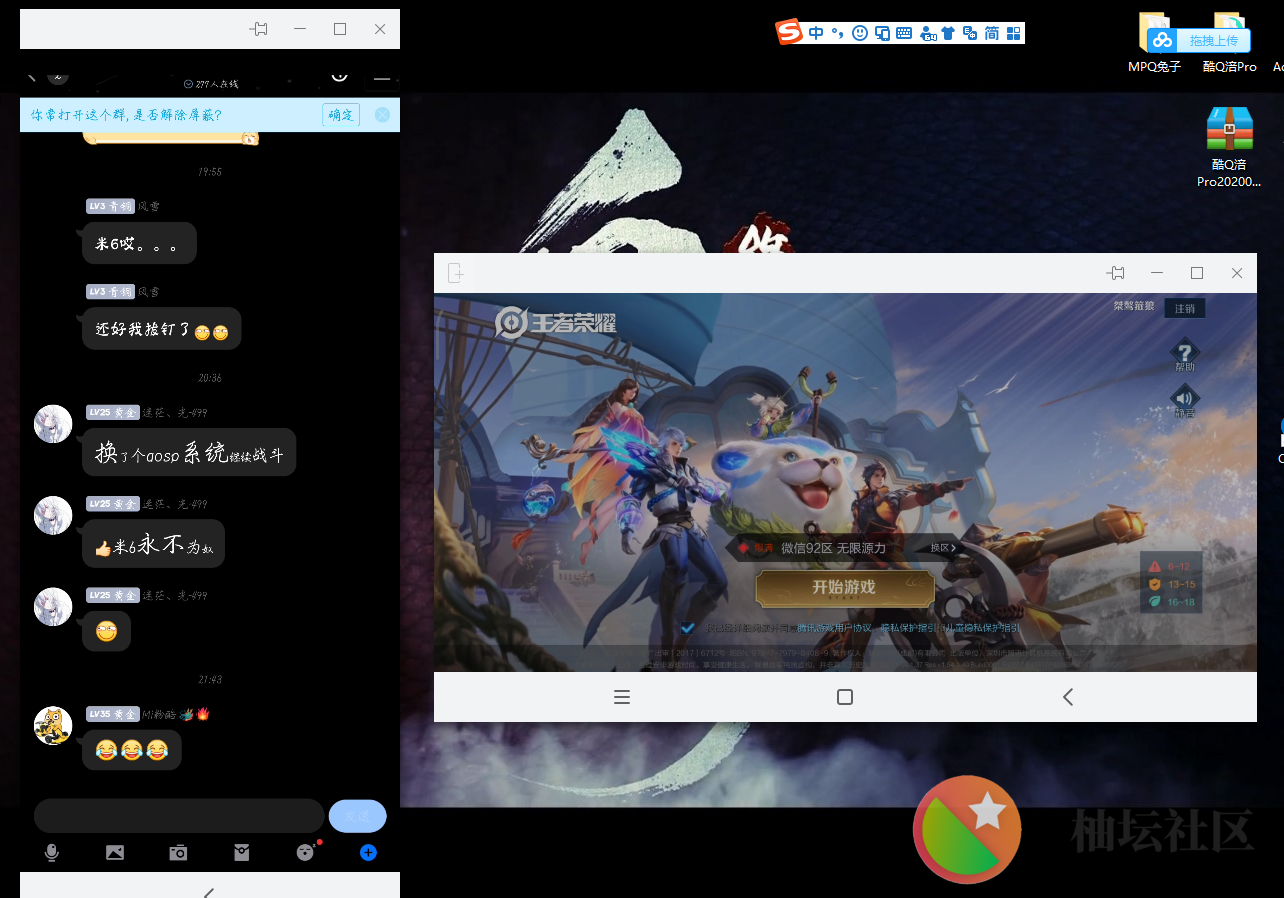Click the 开始游戏 start button
Viewport: 1284px width, 898px height.
(845, 588)
